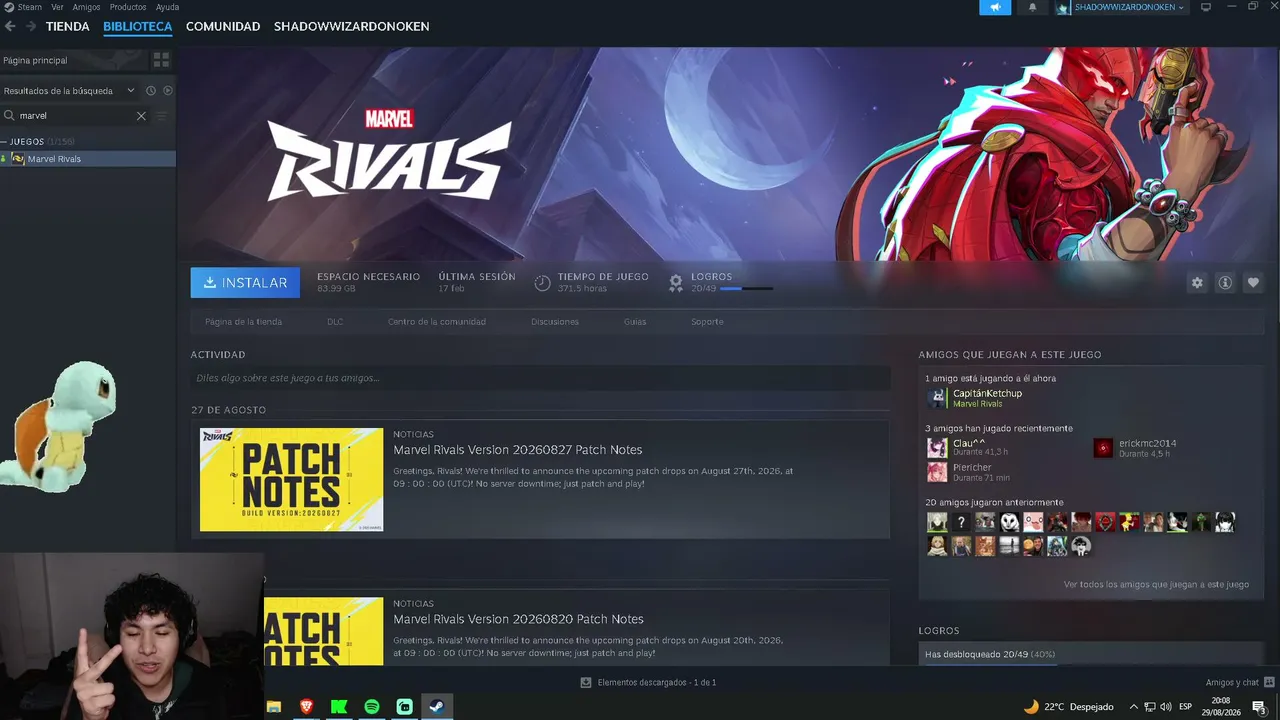The image size is (1280, 720).
Task: Open the Discusiones link
Action: pyautogui.click(x=555, y=322)
